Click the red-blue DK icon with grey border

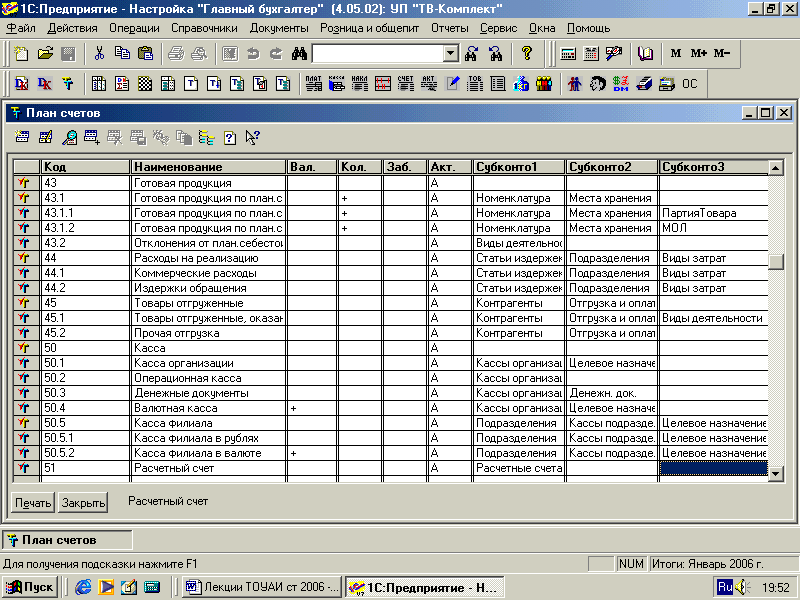click(21, 84)
